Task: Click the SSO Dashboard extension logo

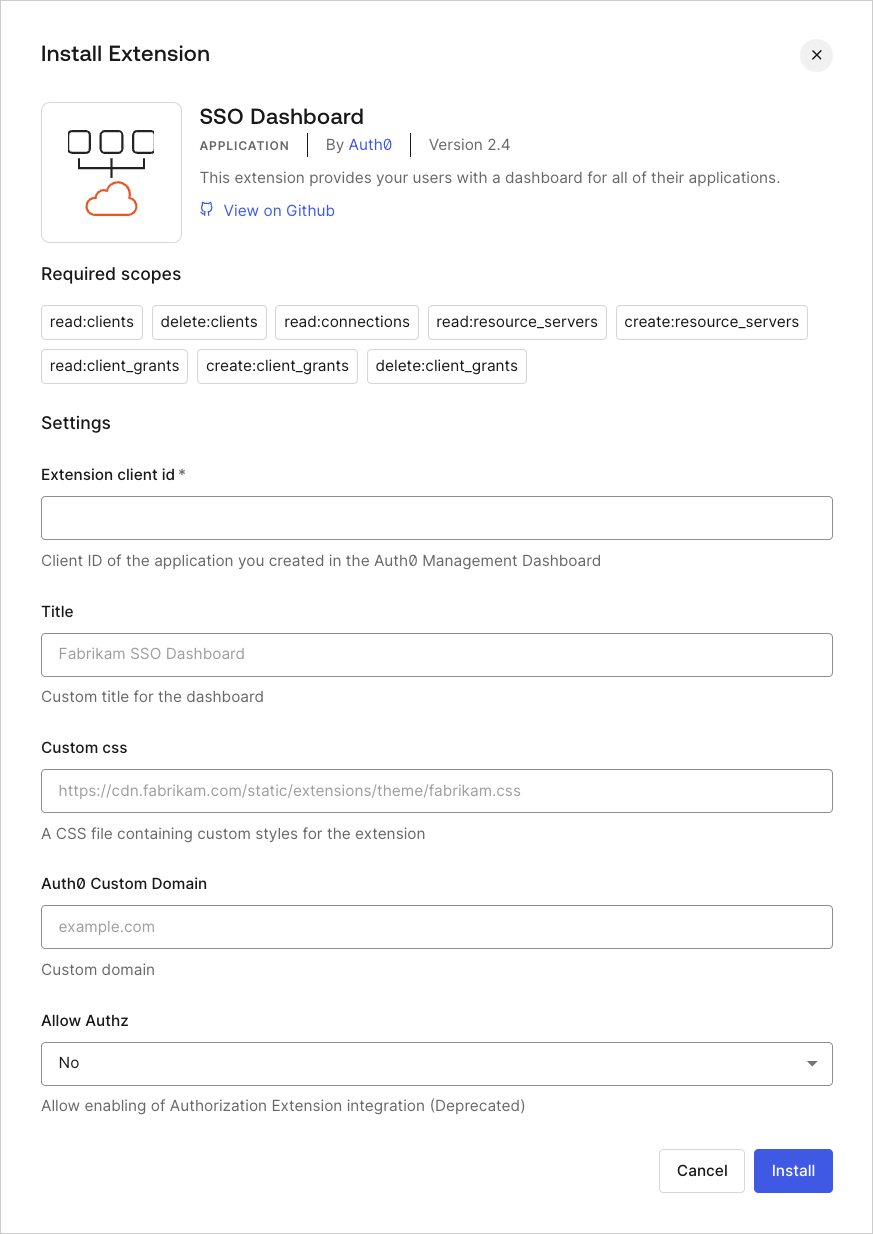Action: coord(111,172)
